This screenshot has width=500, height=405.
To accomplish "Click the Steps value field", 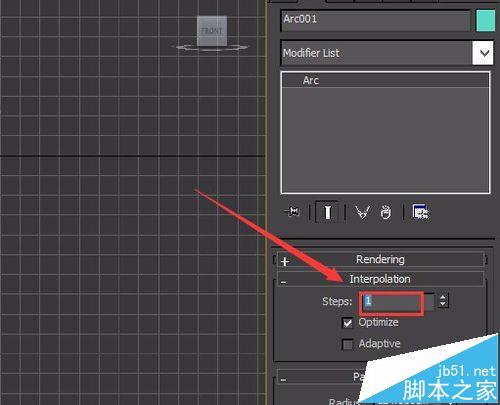I will 399,302.
